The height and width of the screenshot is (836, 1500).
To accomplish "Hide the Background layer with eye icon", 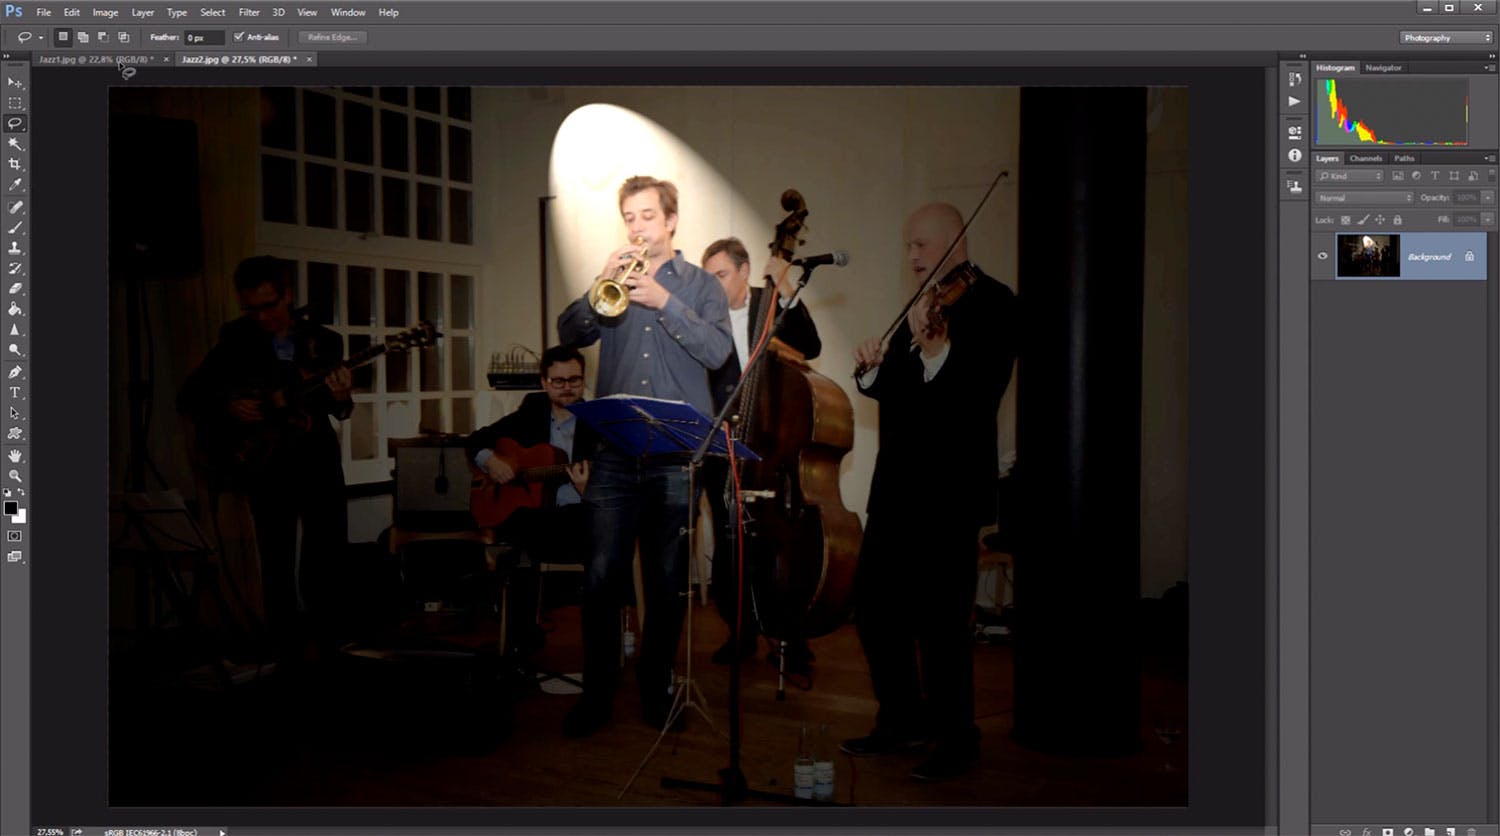I will (x=1322, y=256).
